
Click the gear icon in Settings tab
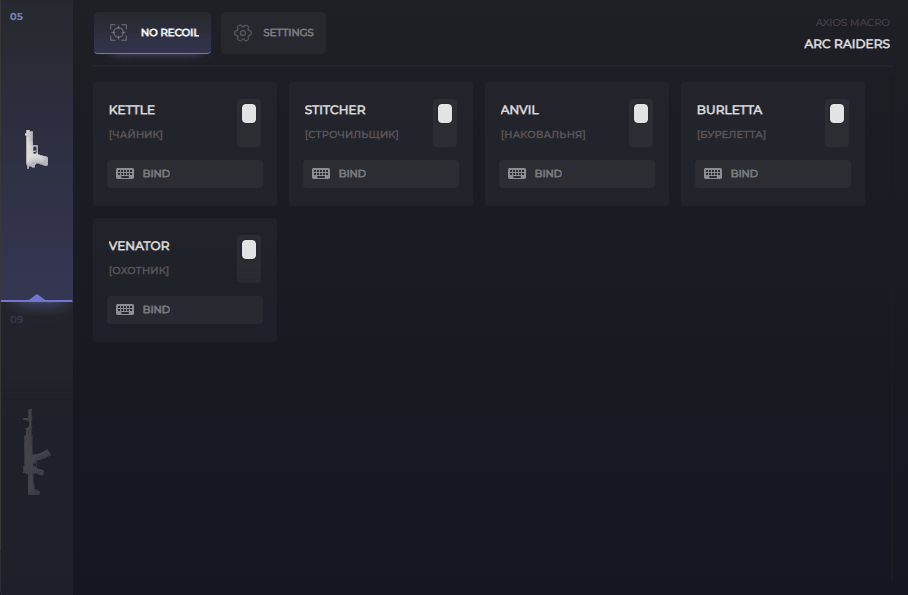point(243,33)
